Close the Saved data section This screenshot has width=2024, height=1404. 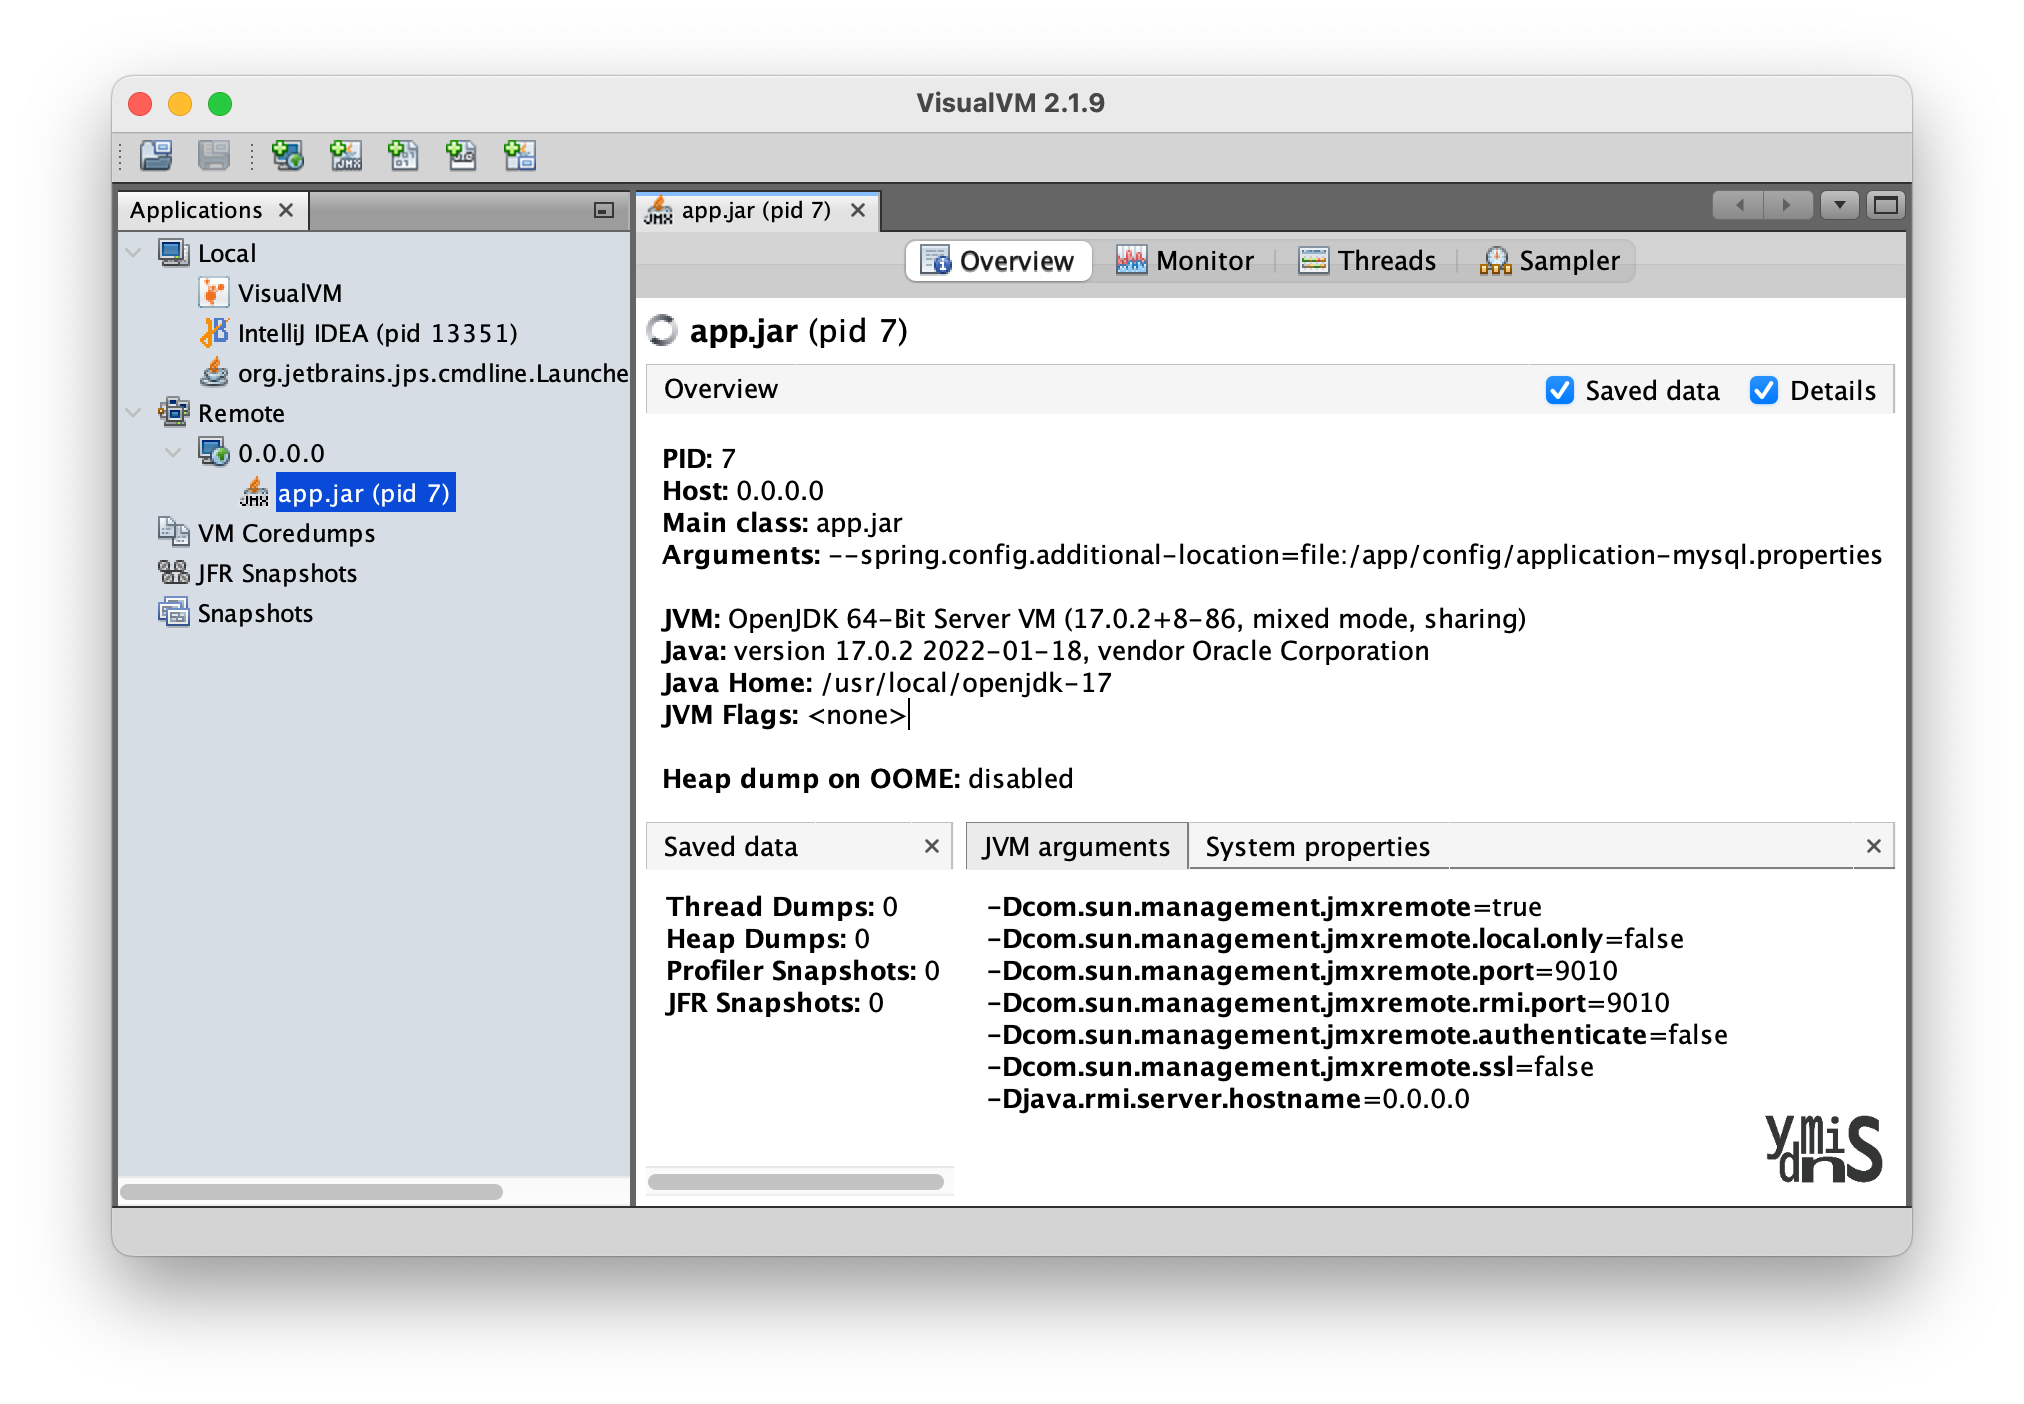(931, 847)
